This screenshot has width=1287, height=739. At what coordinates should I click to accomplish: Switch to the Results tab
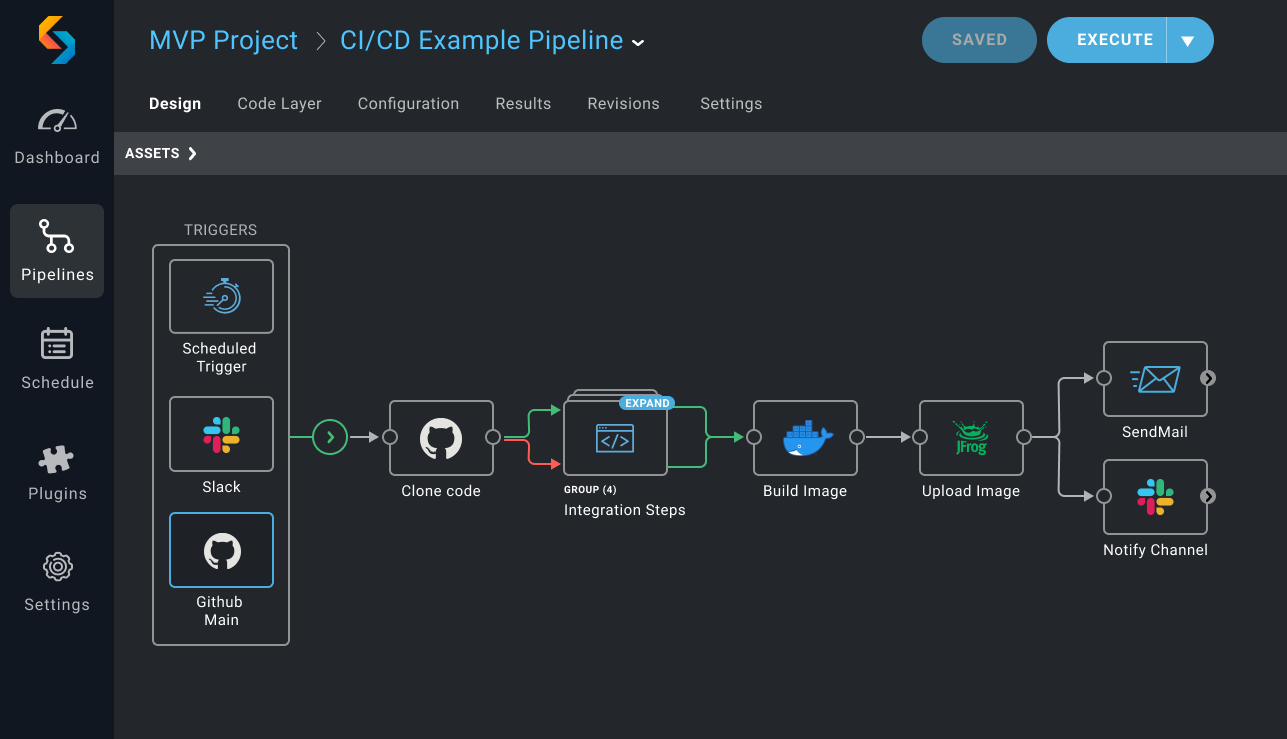tap(523, 104)
